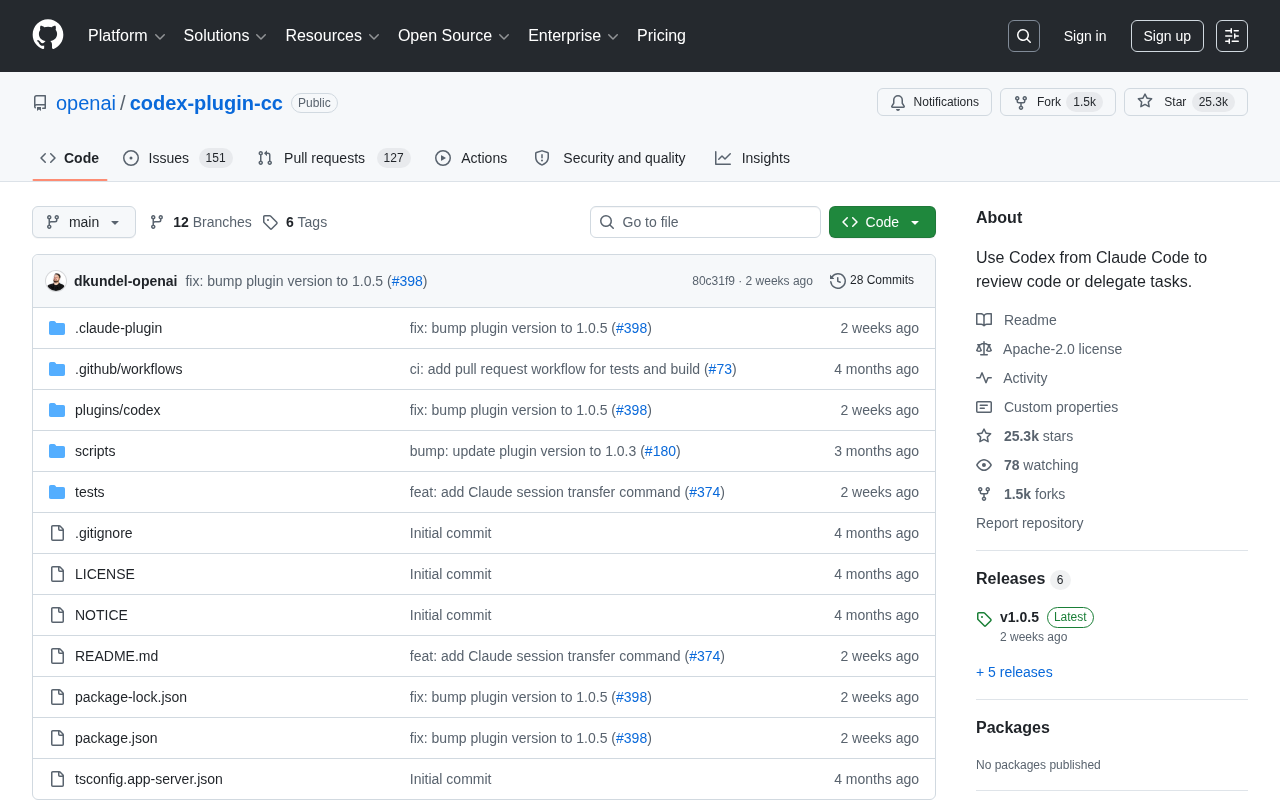Click the Public visibility badge
The width and height of the screenshot is (1280, 800).
(x=314, y=103)
